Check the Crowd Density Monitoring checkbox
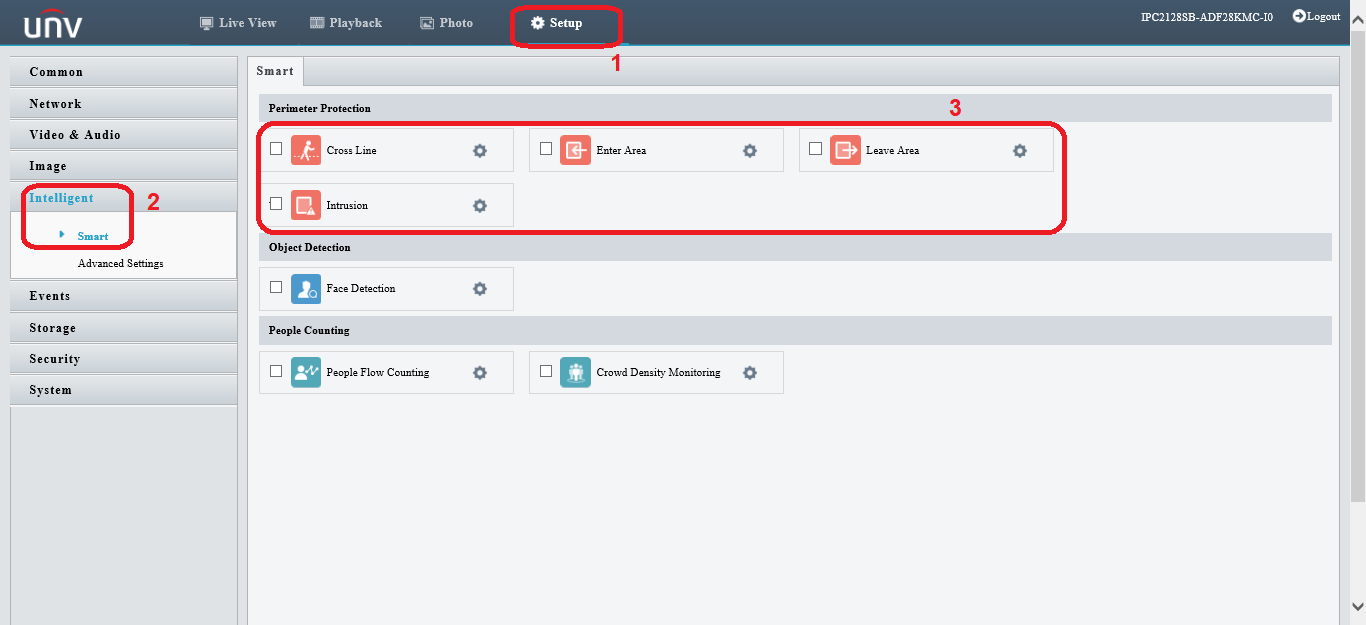The width and height of the screenshot is (1366, 625). [546, 371]
